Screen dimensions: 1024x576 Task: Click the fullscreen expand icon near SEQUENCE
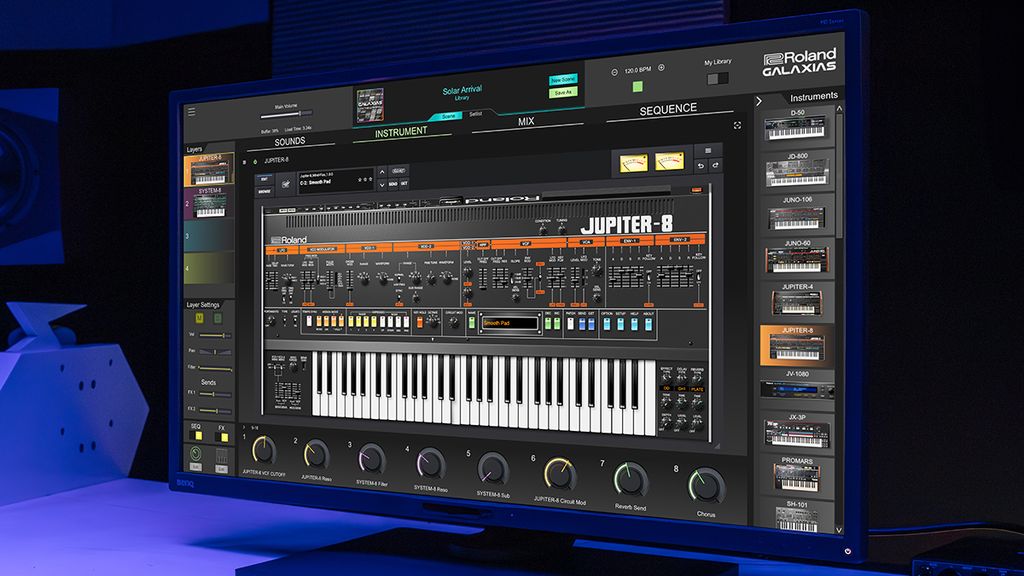click(x=737, y=124)
